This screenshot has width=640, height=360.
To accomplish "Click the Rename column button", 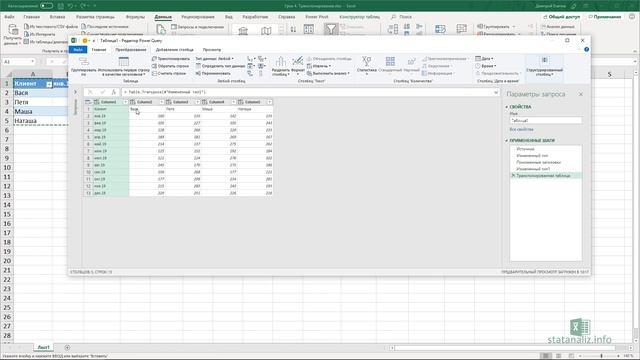I will (x=213, y=73).
